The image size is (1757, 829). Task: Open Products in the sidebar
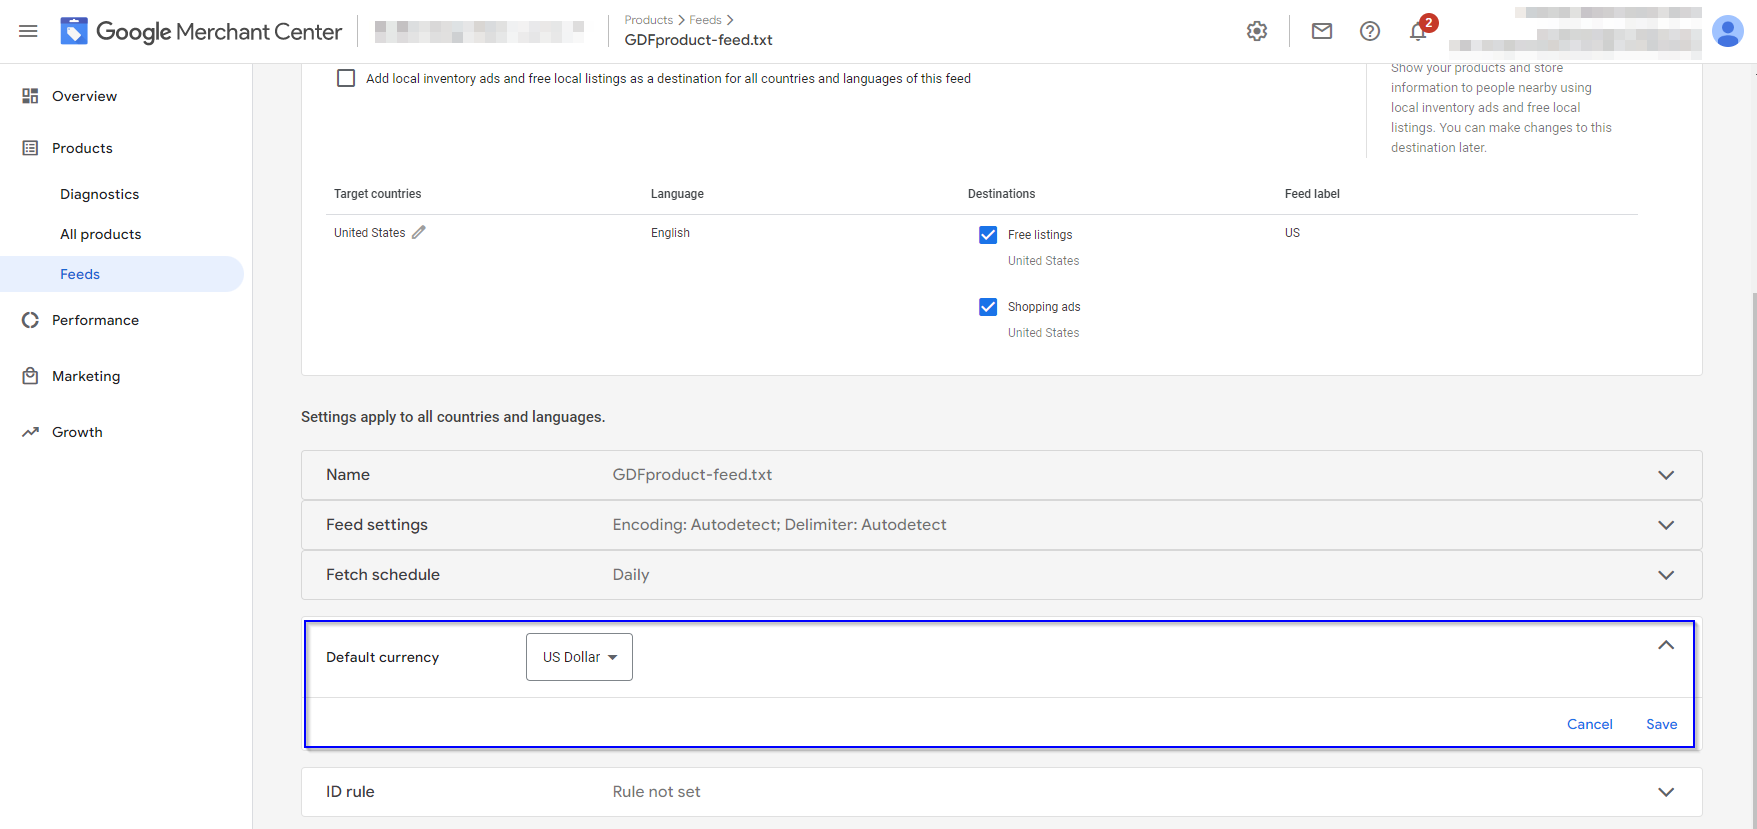coord(82,148)
